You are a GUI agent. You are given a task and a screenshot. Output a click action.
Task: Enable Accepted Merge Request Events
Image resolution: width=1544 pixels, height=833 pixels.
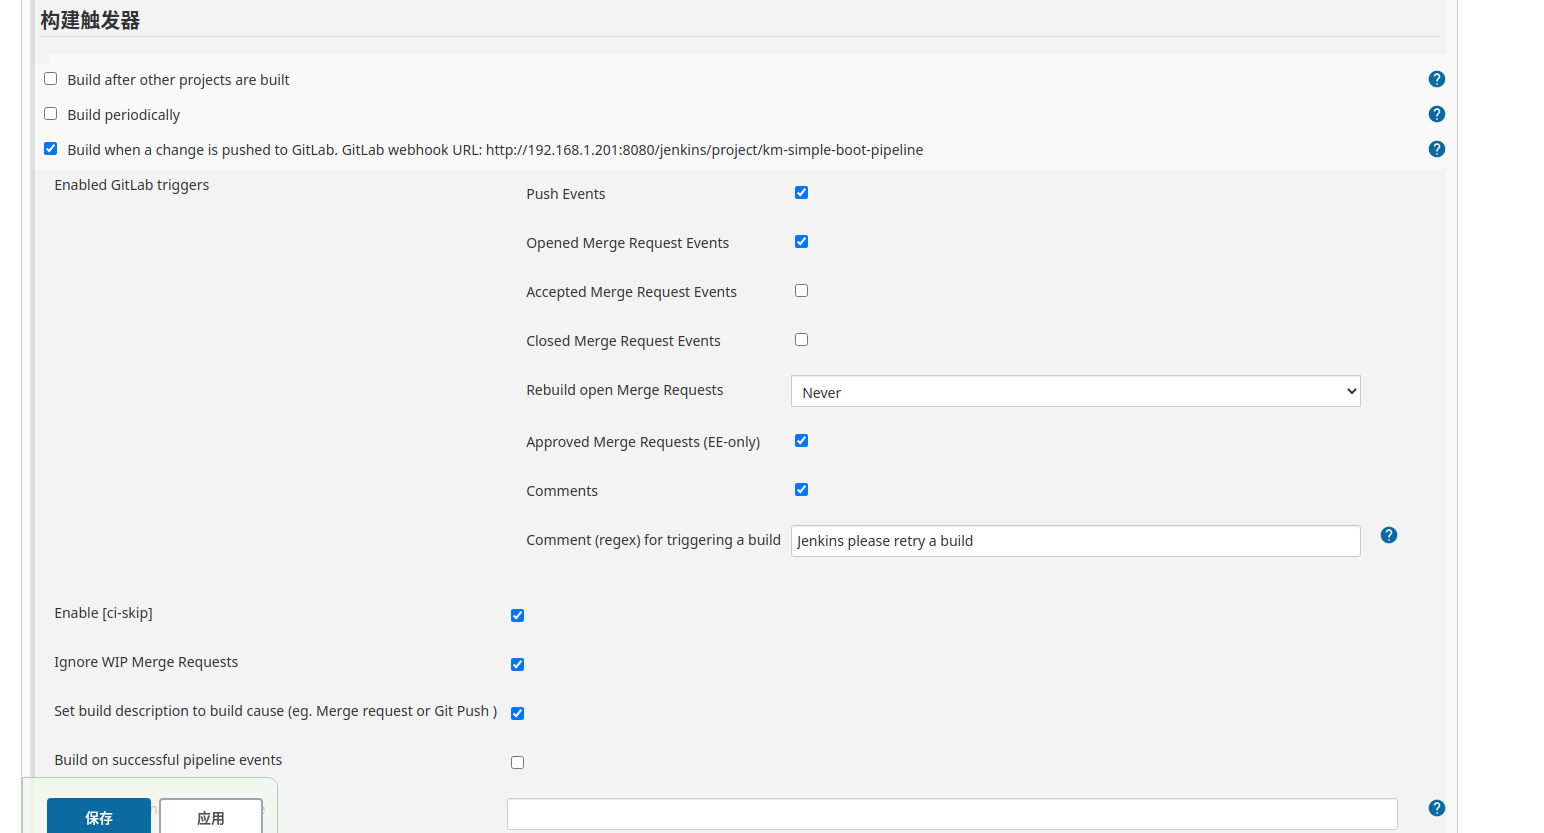tap(801, 291)
